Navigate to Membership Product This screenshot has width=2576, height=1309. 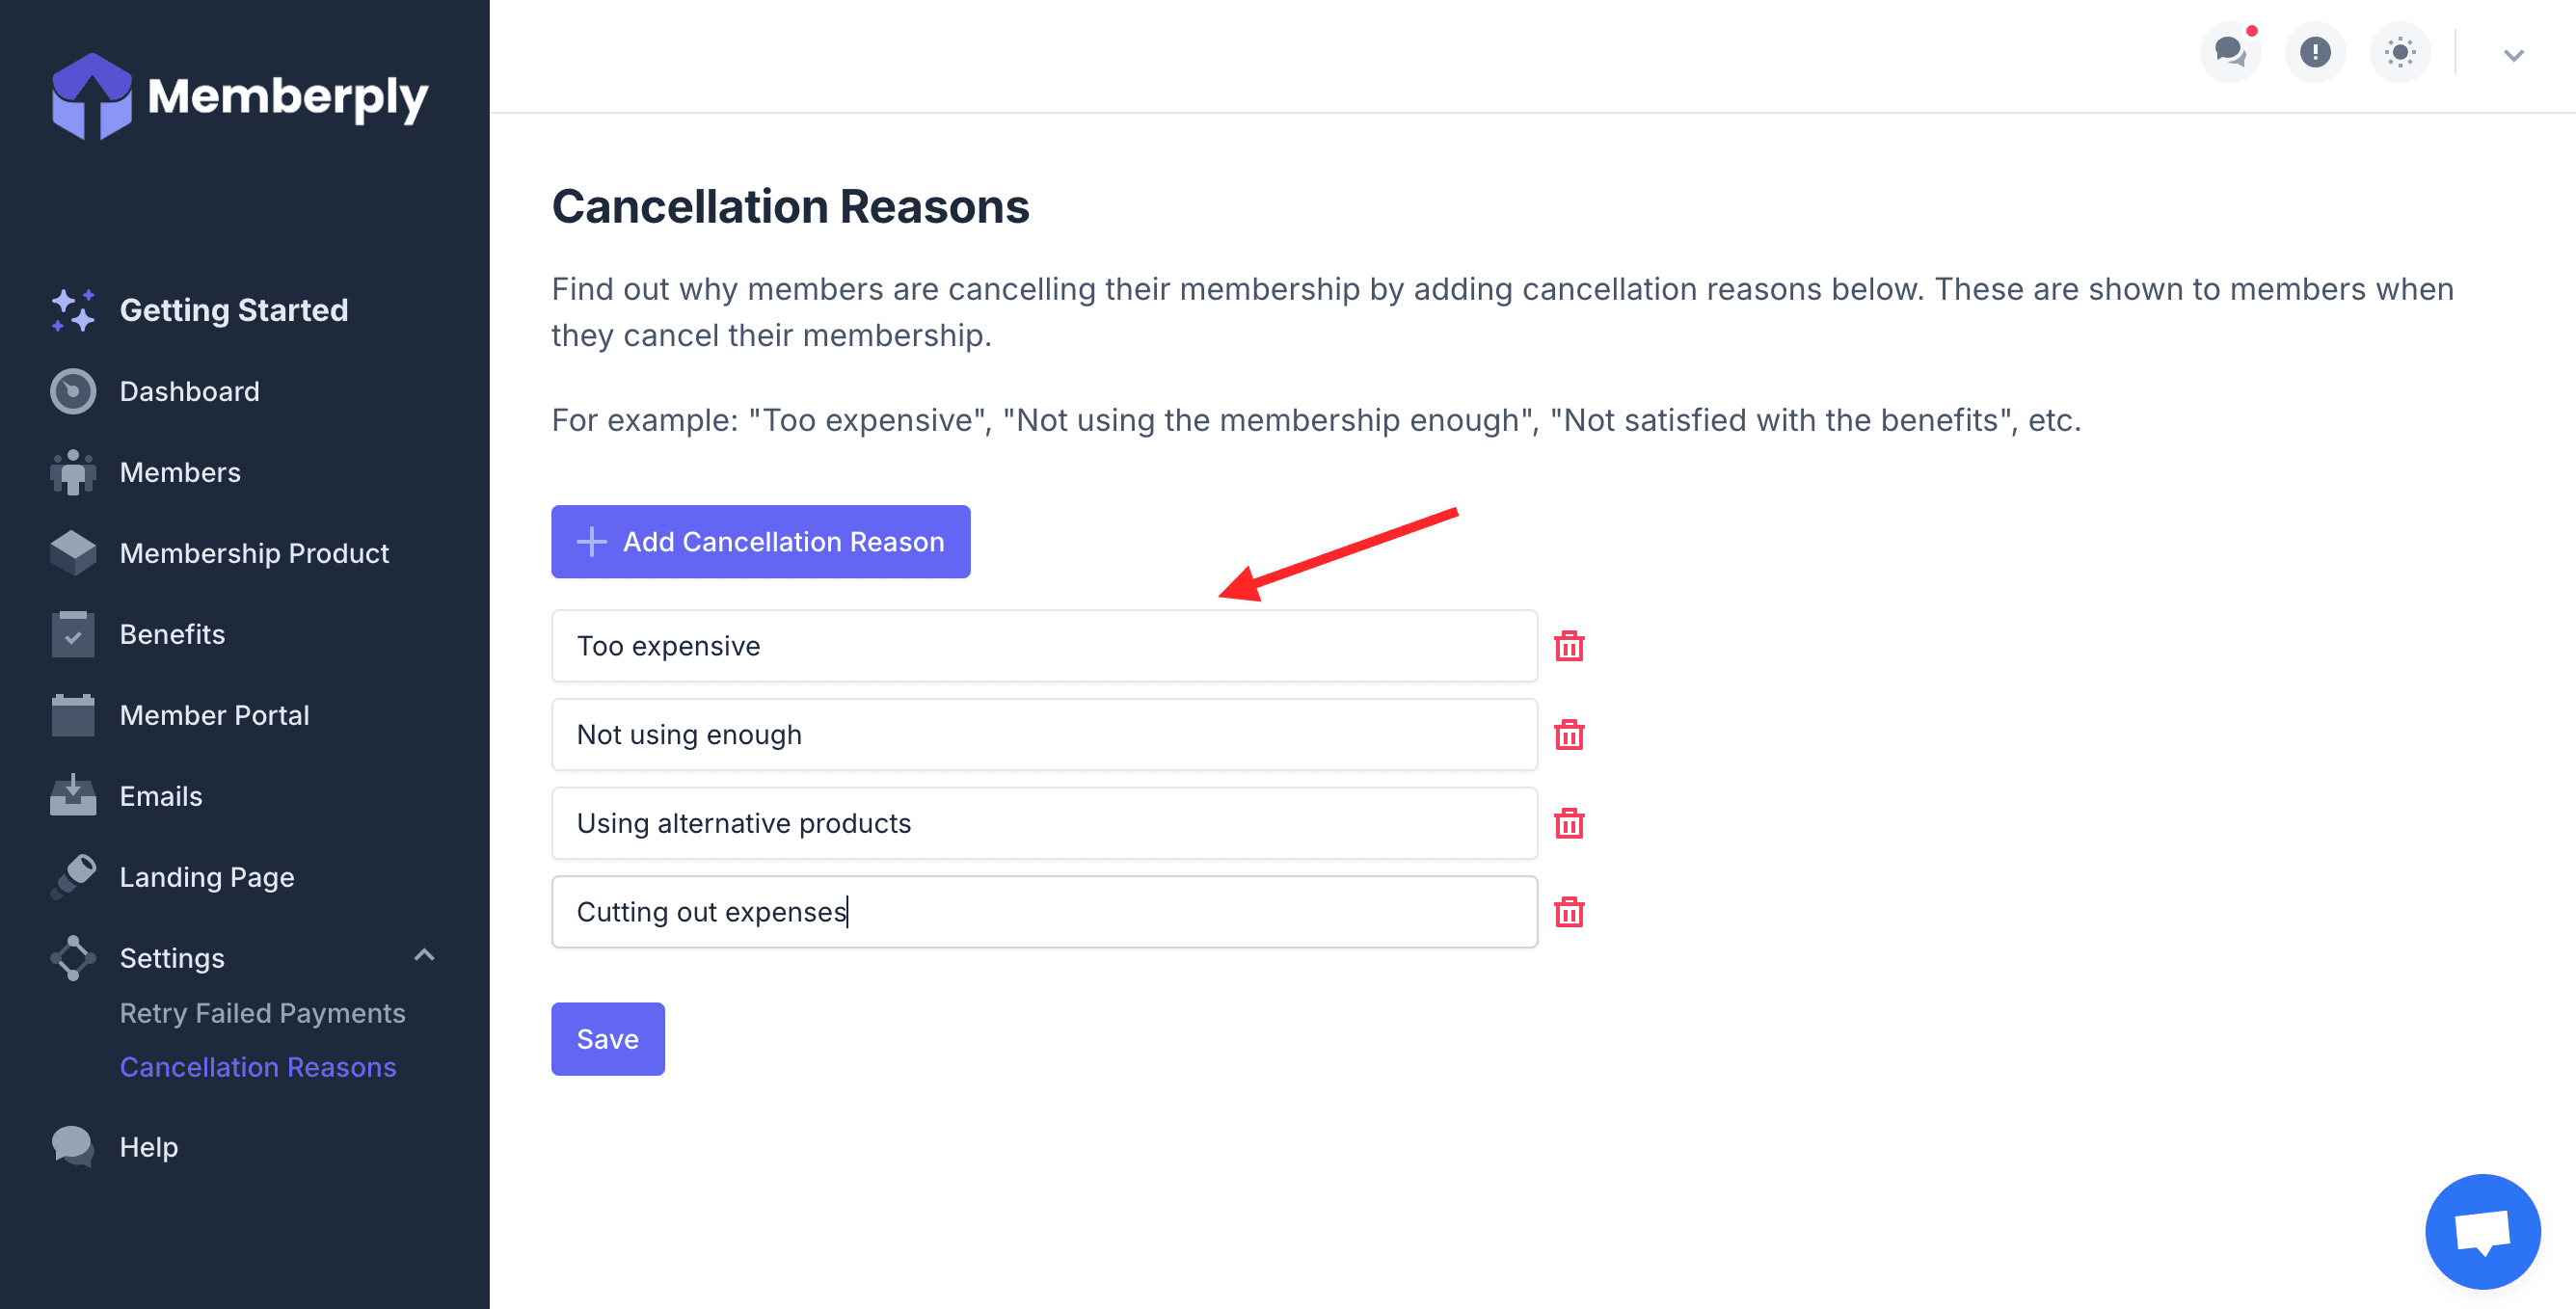pos(254,553)
